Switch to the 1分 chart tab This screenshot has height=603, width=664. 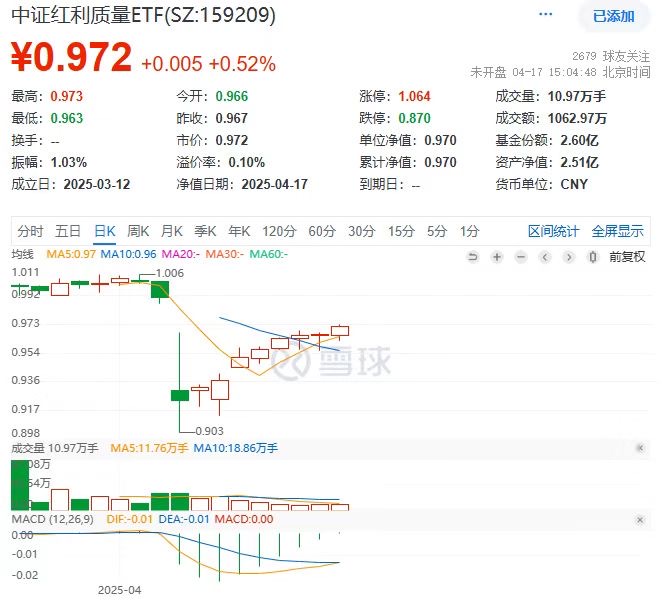tap(469, 231)
